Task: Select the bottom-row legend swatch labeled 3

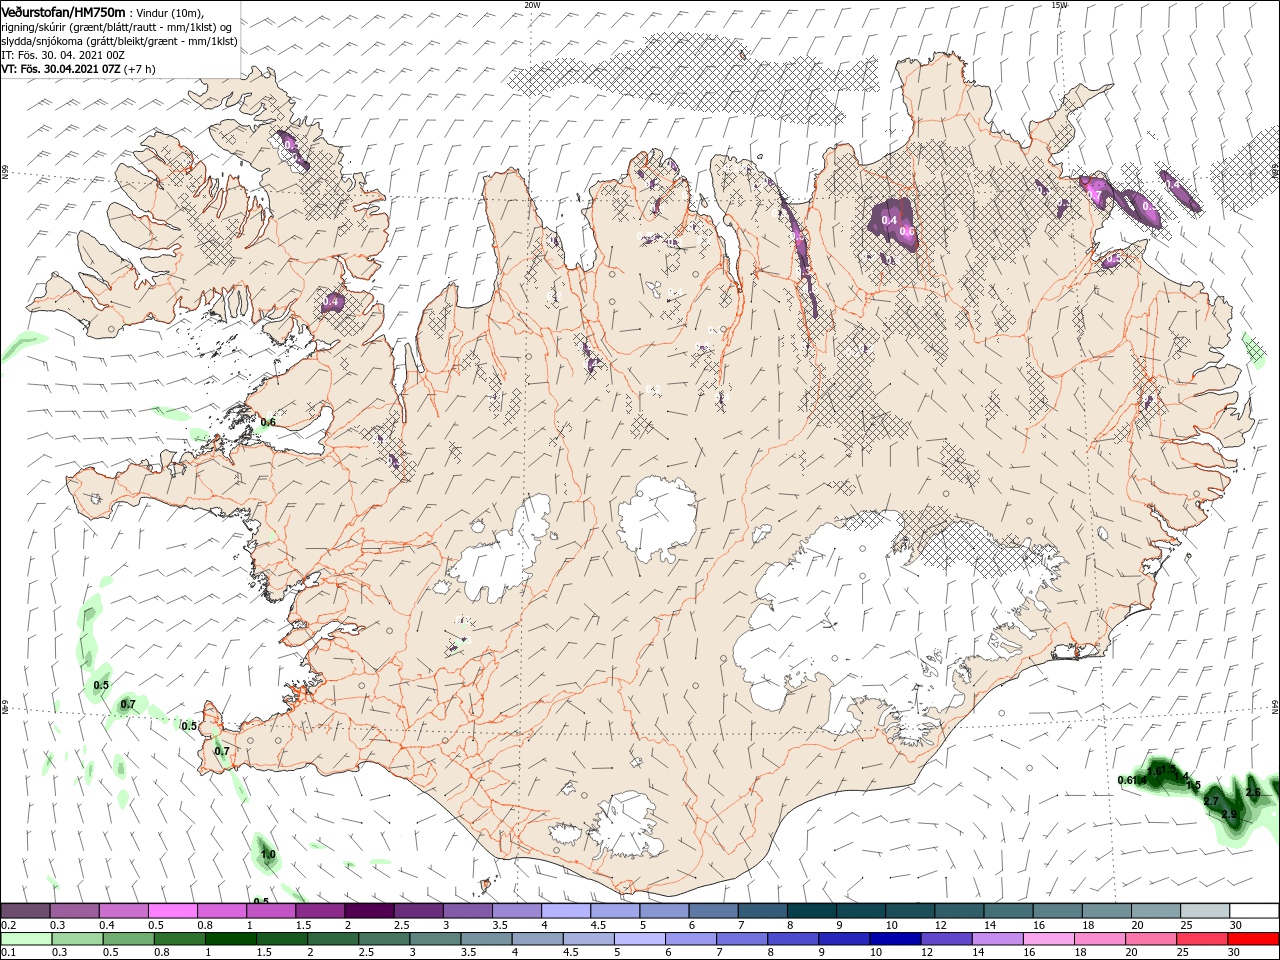Action: [435, 940]
